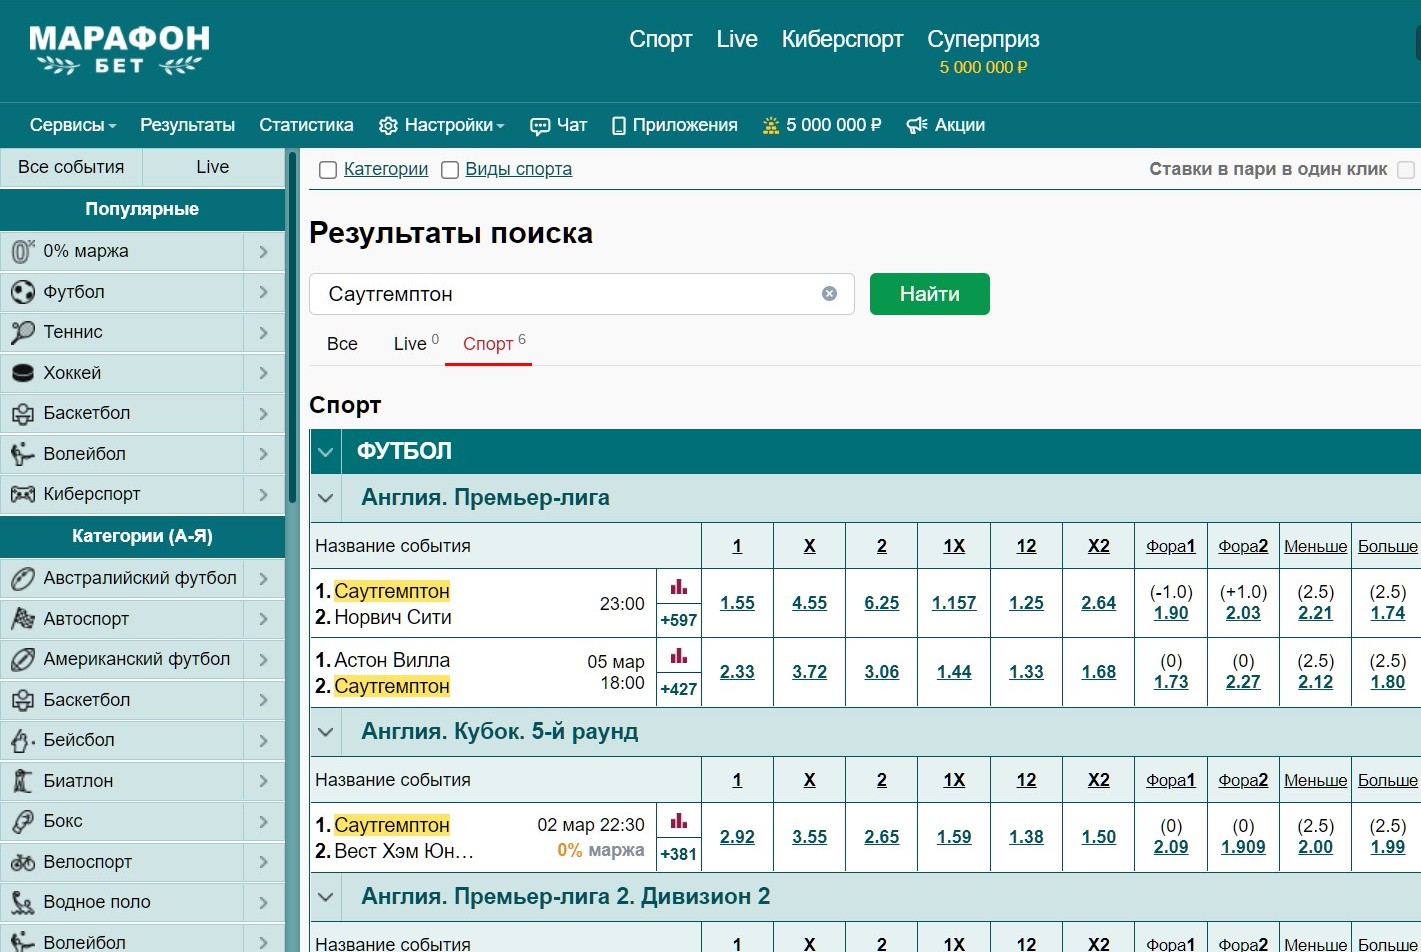Open the 0% маржа icon in sidebar
Image resolution: width=1421 pixels, height=952 pixels.
(x=22, y=251)
